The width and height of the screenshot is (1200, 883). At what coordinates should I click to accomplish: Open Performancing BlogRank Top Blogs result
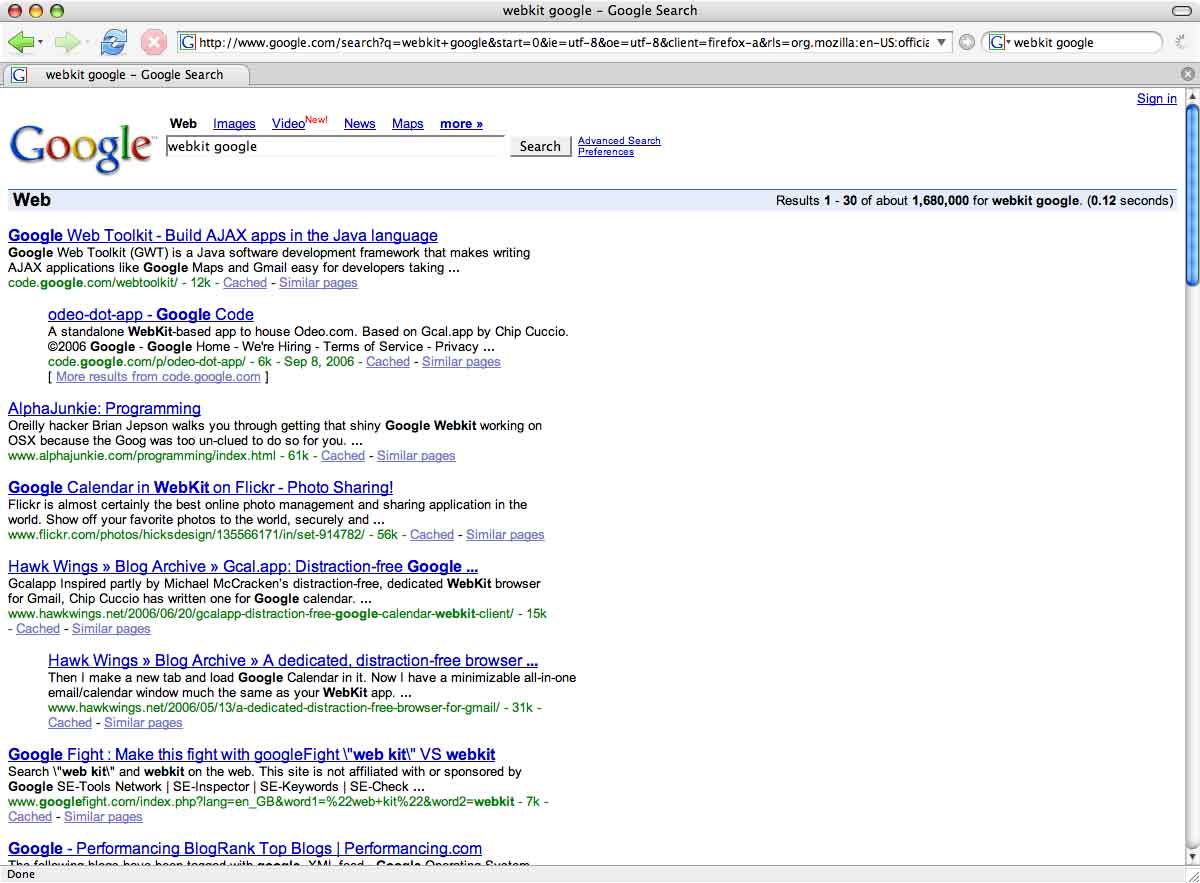tap(245, 849)
